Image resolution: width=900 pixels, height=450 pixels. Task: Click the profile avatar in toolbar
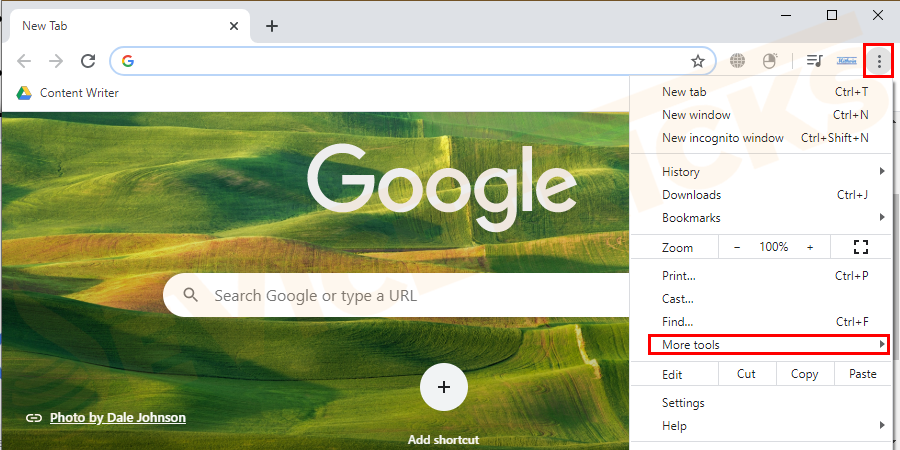click(x=847, y=60)
